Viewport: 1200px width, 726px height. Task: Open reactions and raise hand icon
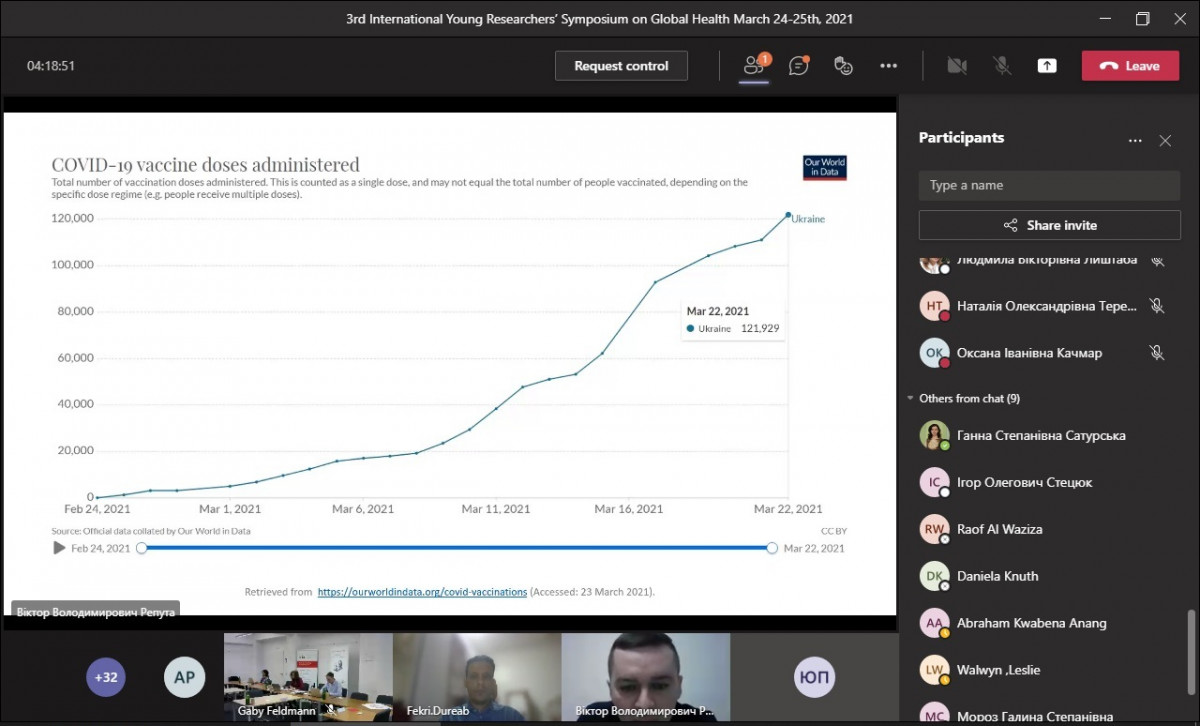(843, 66)
